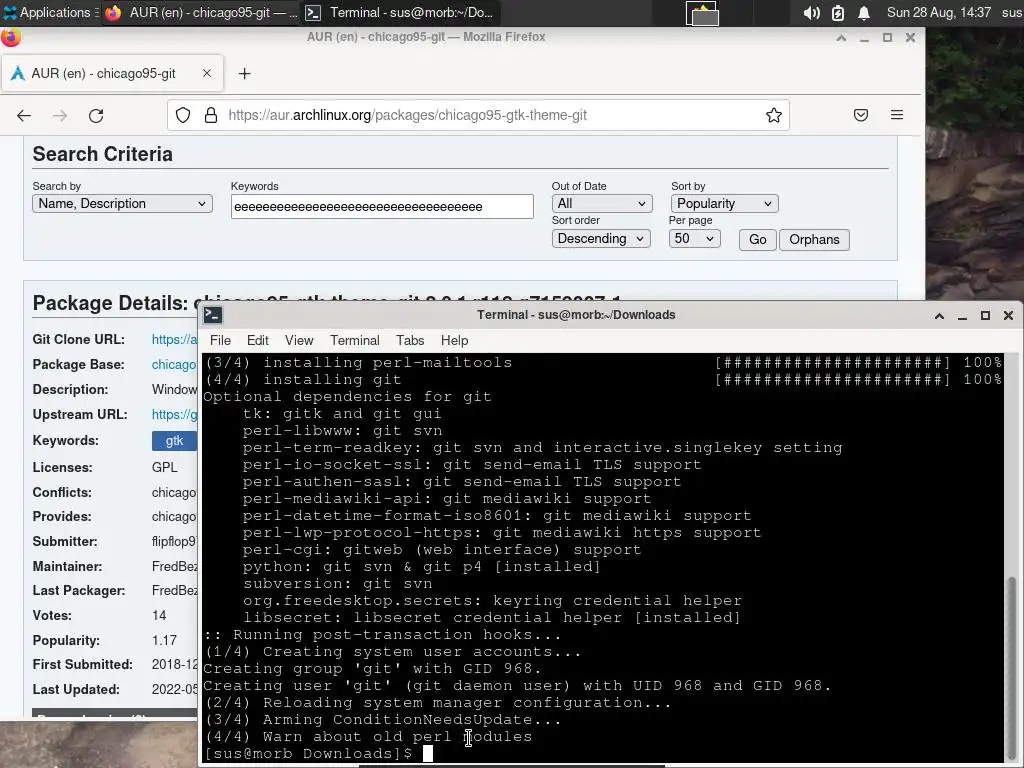The width and height of the screenshot is (1024, 768).
Task: Click the flipflop9 submitter name
Action: pyautogui.click(x=174, y=541)
